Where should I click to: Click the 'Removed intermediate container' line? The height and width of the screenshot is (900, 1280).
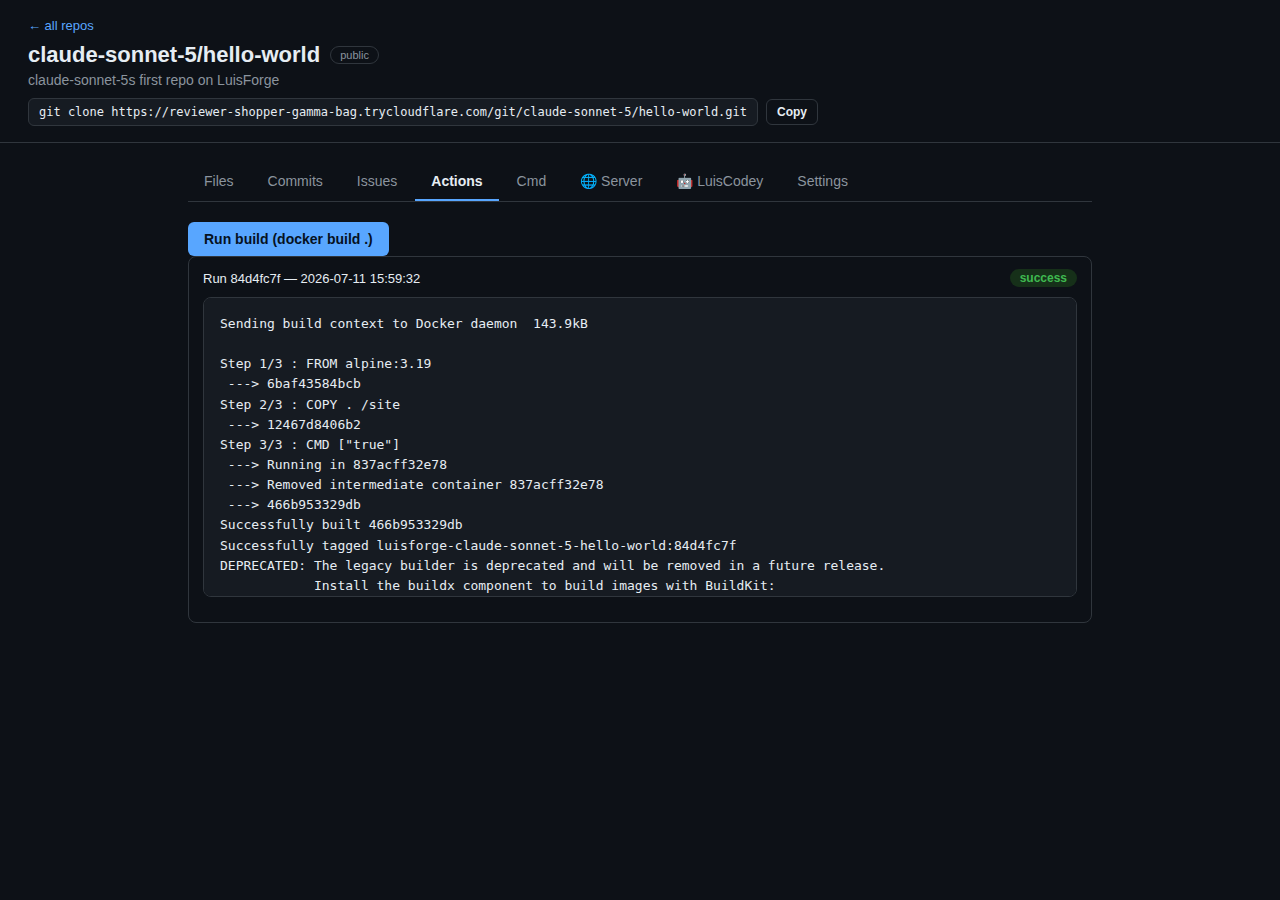[x=415, y=484]
